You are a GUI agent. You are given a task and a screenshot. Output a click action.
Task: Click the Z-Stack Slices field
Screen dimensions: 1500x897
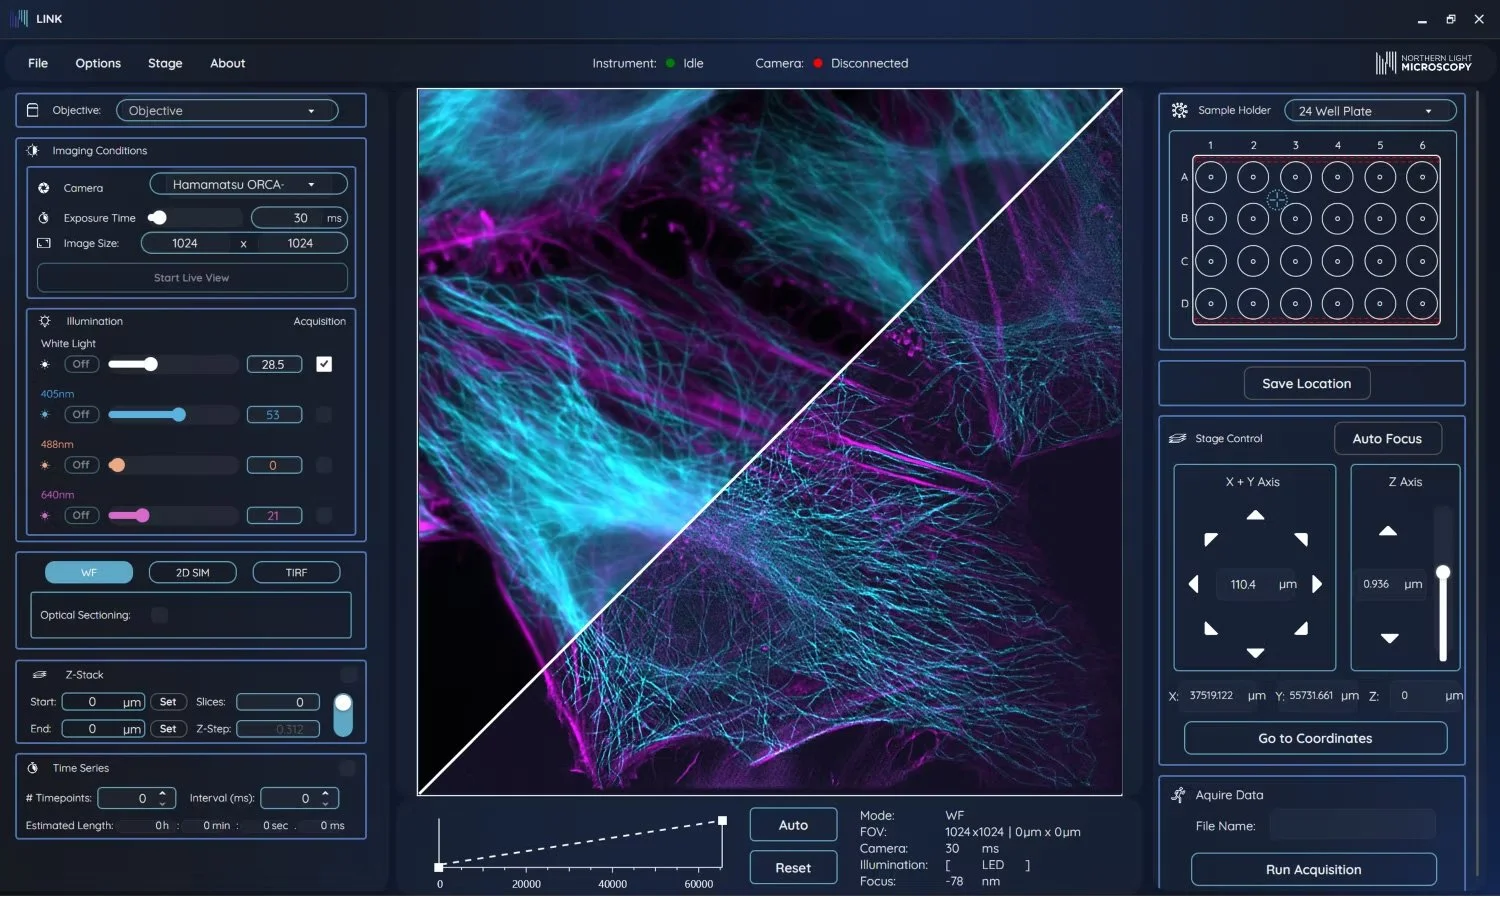pos(278,702)
